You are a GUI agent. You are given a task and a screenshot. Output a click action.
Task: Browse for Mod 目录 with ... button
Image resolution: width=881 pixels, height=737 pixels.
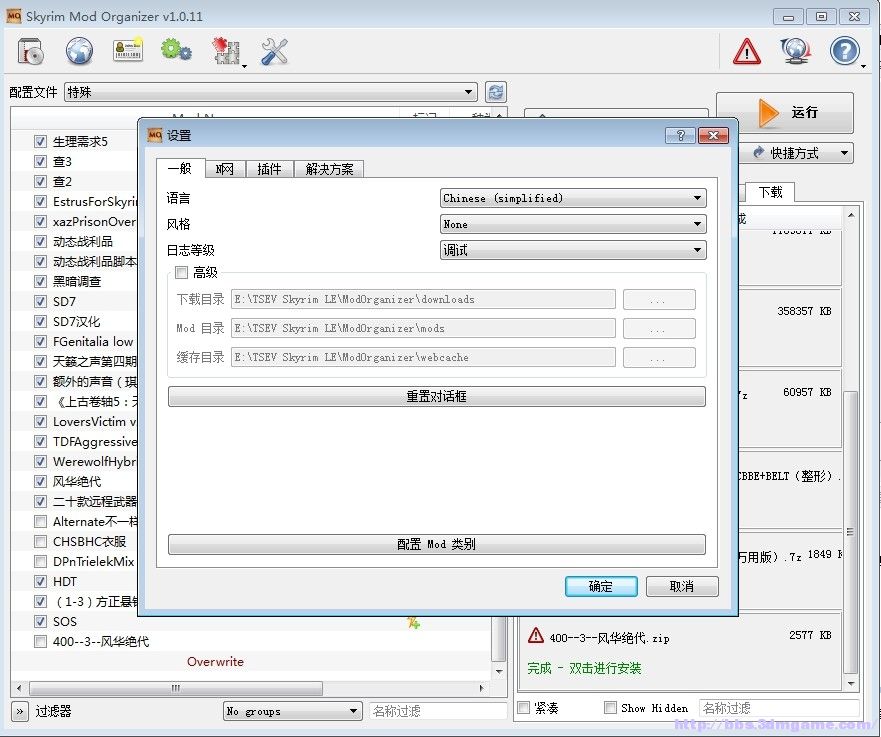tap(659, 329)
